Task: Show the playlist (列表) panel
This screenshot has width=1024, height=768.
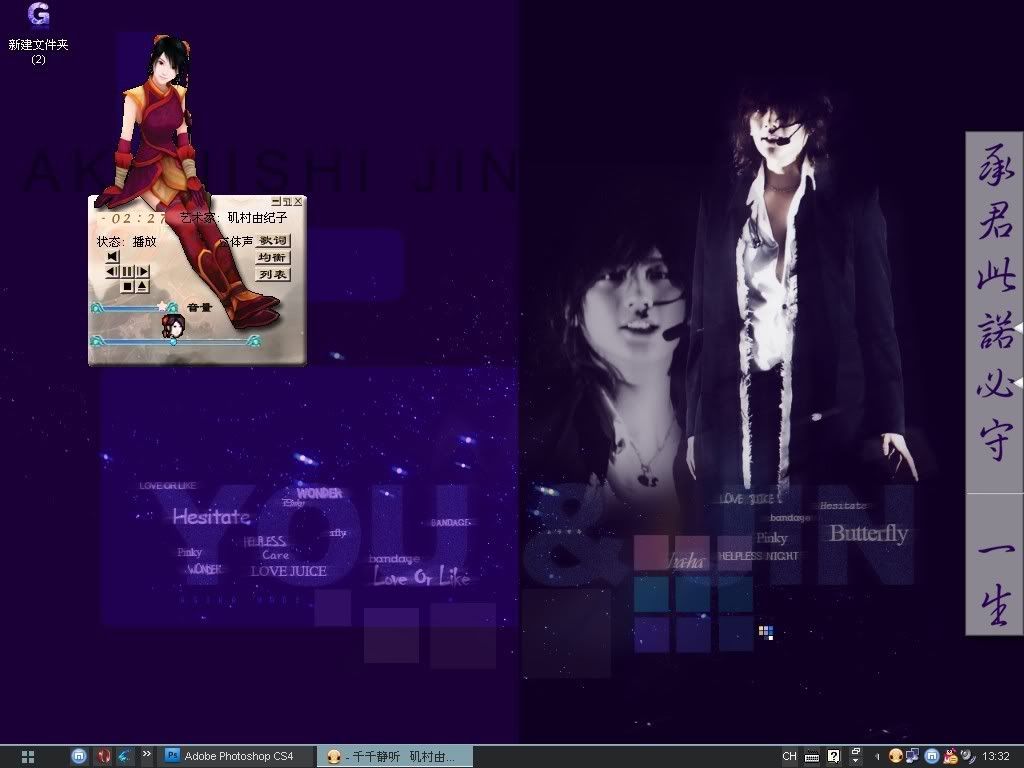Action: (272, 274)
